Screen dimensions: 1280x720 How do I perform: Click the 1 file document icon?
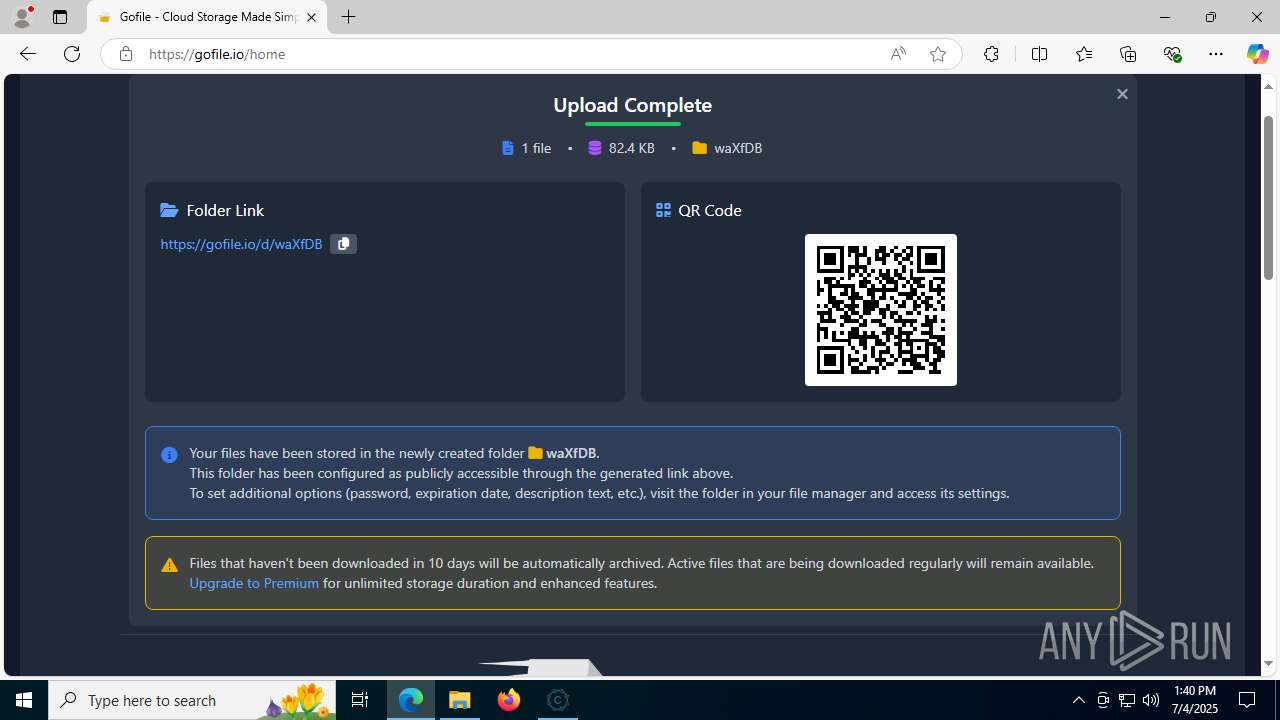pos(508,148)
